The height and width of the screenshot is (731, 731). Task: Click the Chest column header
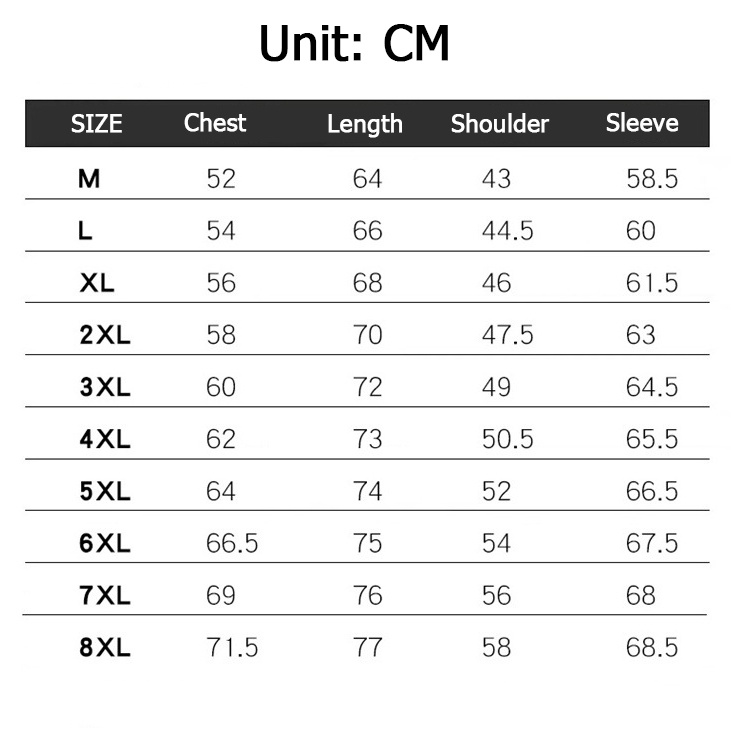(215, 123)
